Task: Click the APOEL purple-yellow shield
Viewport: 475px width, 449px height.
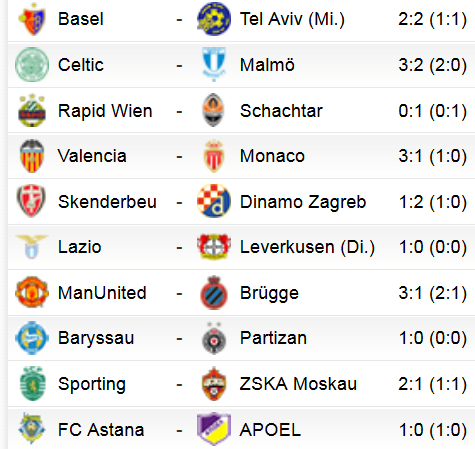Action: 214,429
